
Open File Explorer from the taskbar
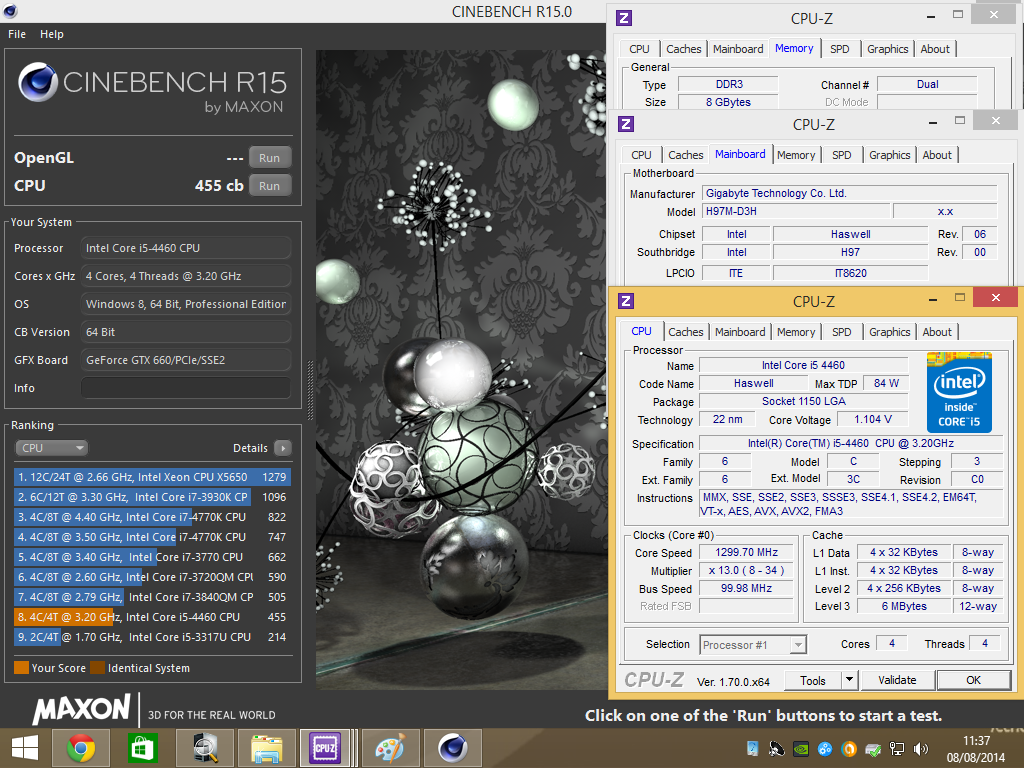click(266, 748)
